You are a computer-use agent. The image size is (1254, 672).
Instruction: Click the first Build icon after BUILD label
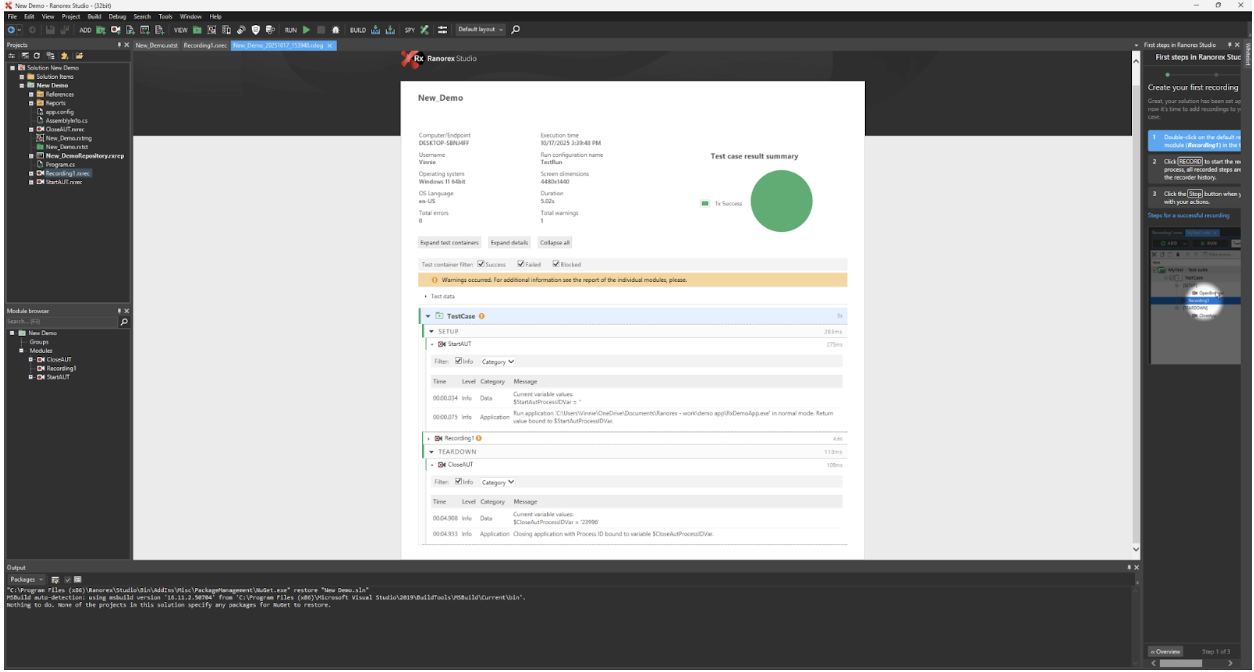pos(375,30)
